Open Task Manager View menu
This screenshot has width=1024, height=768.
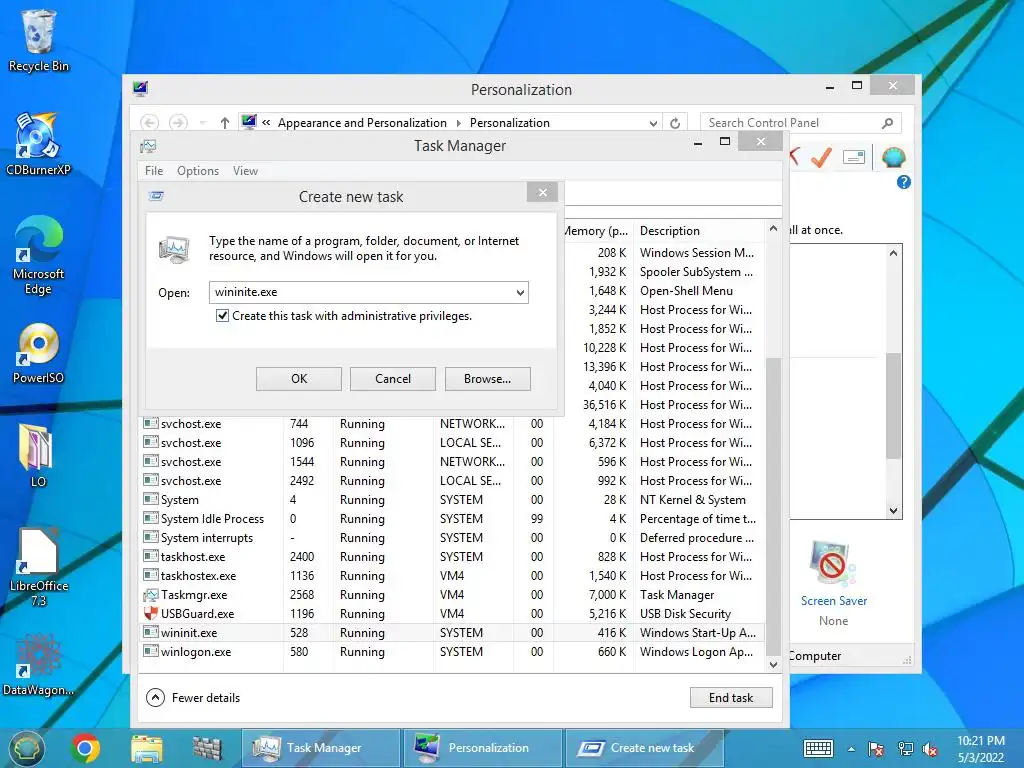coord(246,171)
